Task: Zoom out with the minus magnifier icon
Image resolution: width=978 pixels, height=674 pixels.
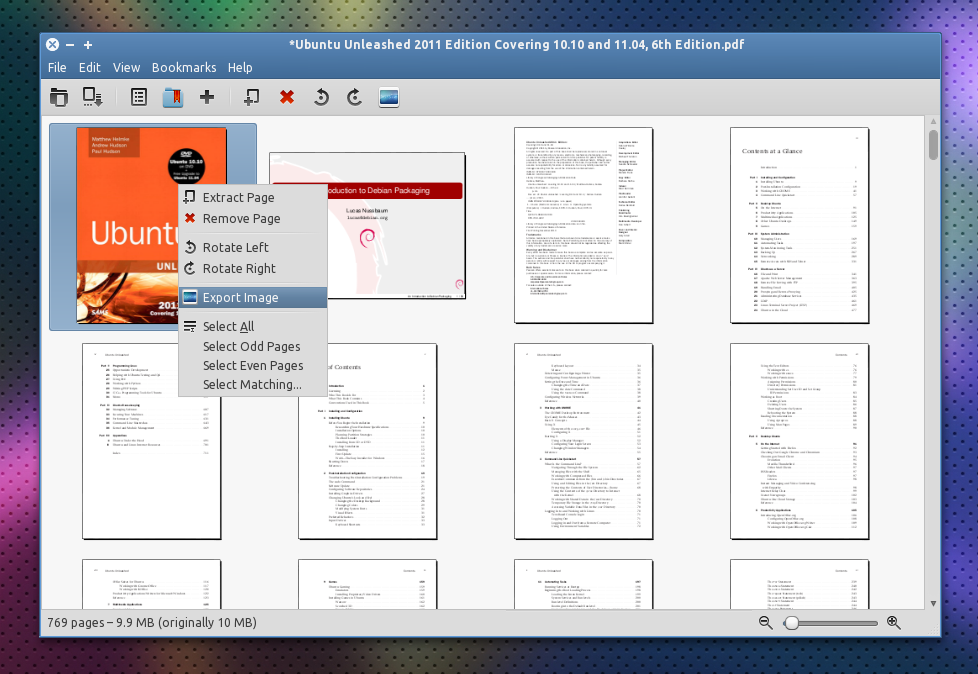Action: click(x=765, y=622)
